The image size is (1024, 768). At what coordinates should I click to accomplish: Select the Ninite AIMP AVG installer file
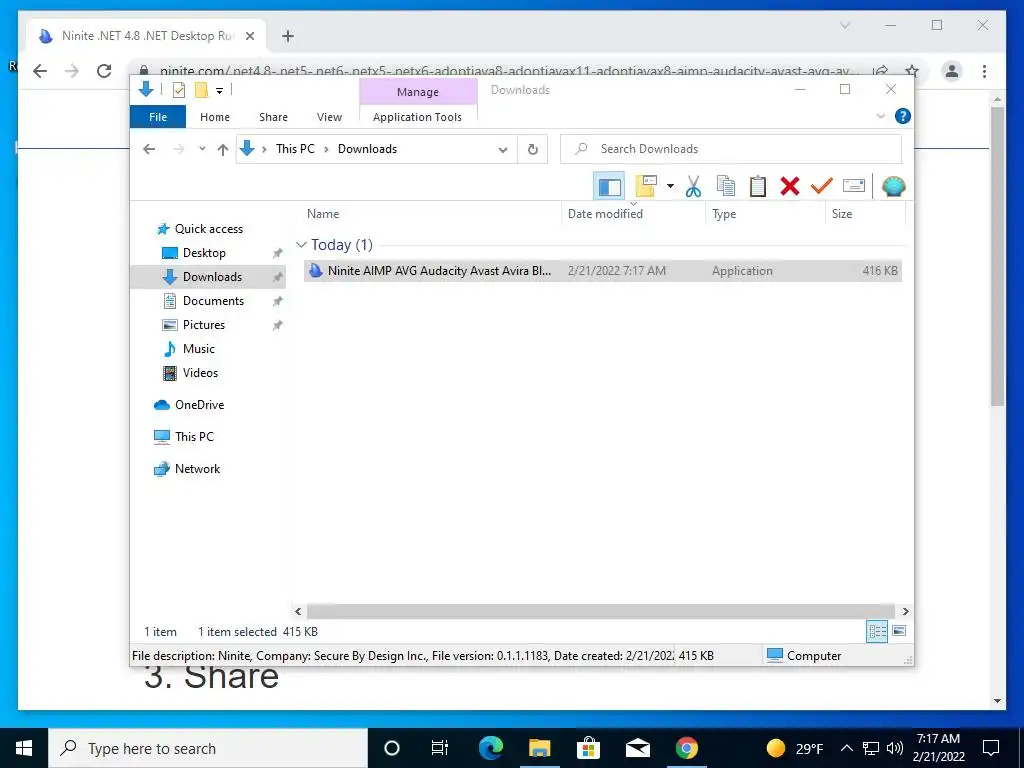click(x=603, y=270)
